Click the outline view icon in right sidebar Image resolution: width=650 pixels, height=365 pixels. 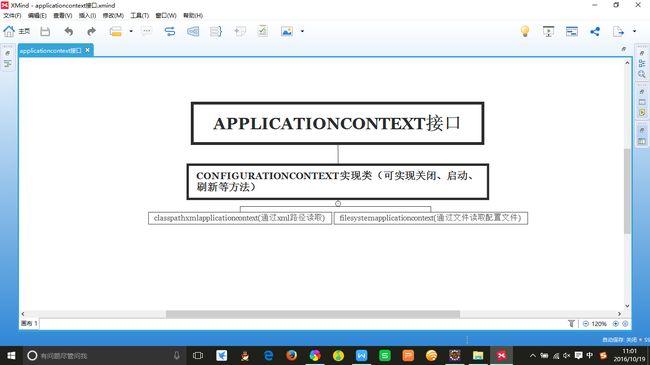pos(642,63)
